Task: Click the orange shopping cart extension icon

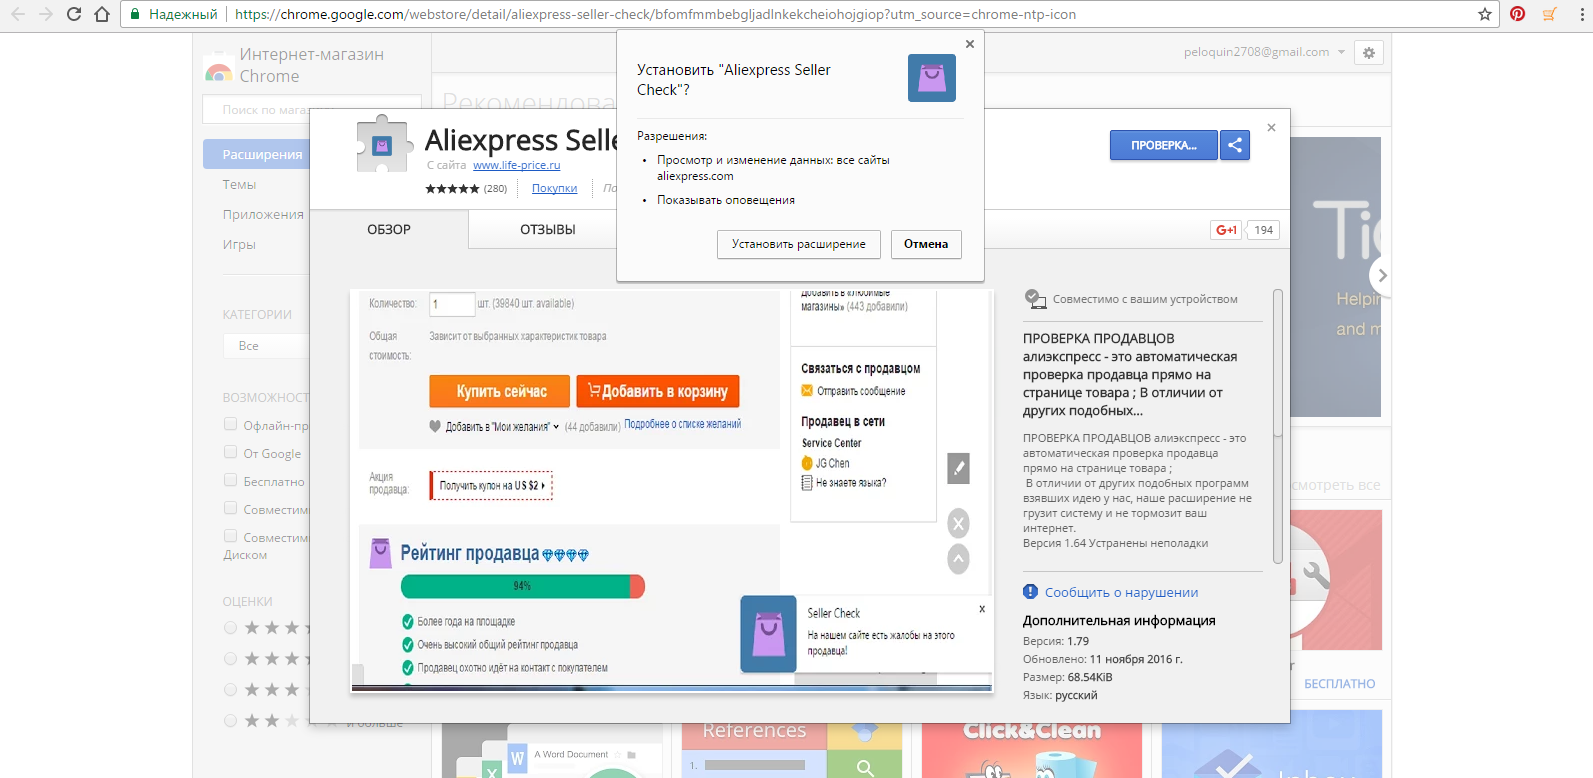Action: tap(1549, 14)
